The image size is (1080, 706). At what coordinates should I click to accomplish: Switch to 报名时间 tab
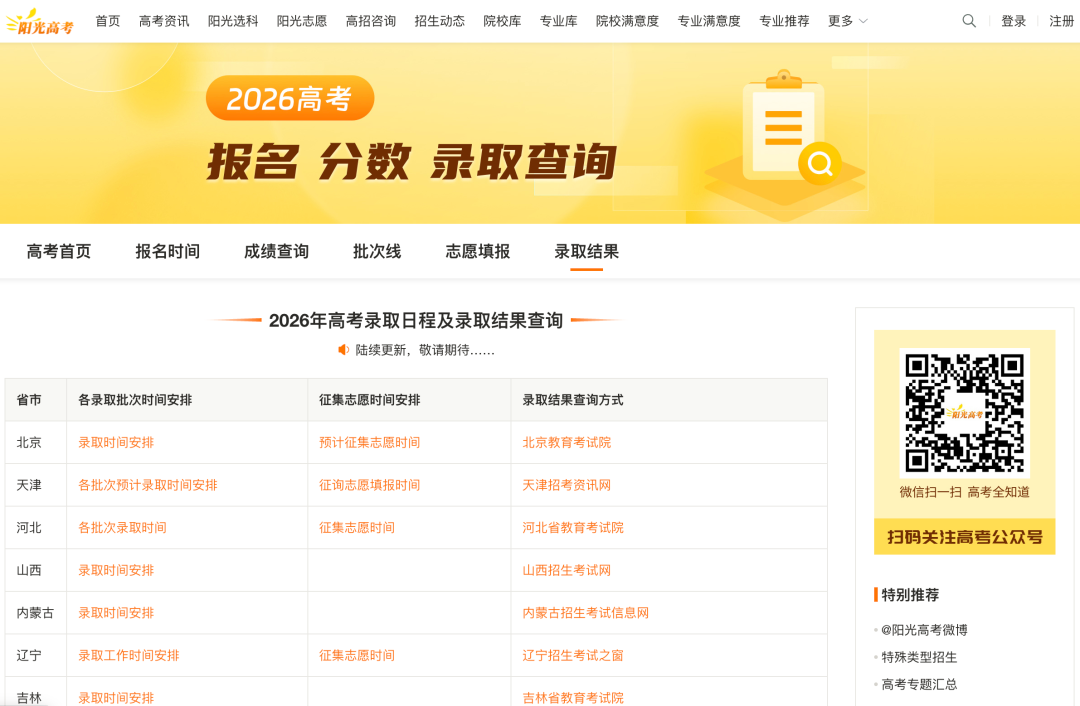(167, 251)
